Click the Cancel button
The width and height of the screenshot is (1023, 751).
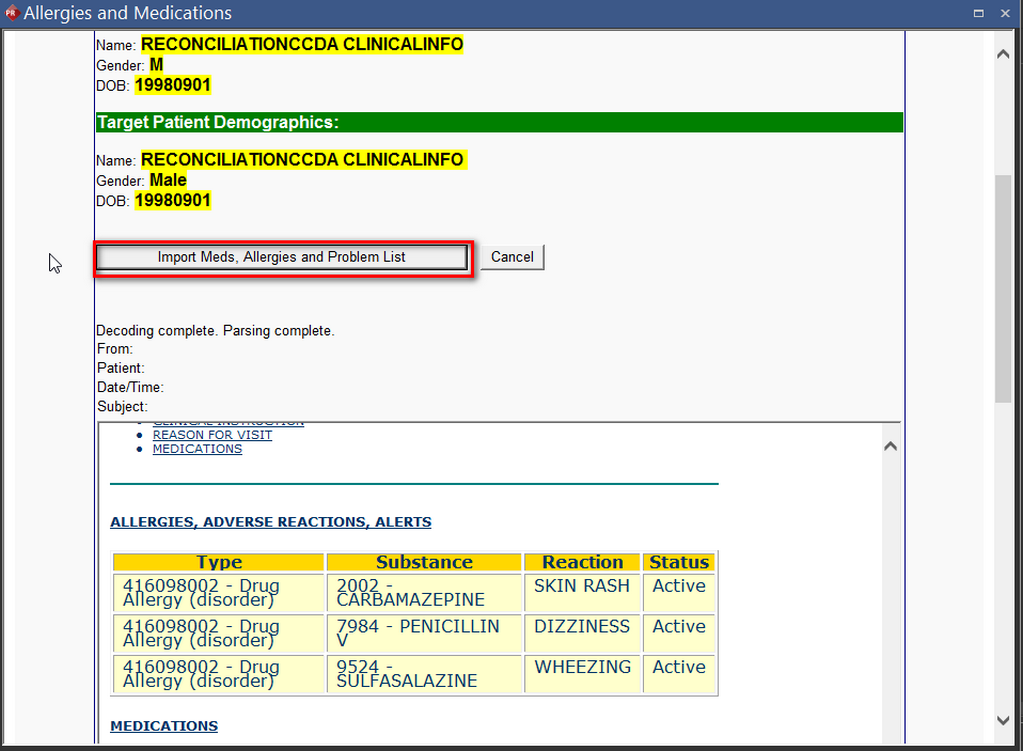(511, 257)
